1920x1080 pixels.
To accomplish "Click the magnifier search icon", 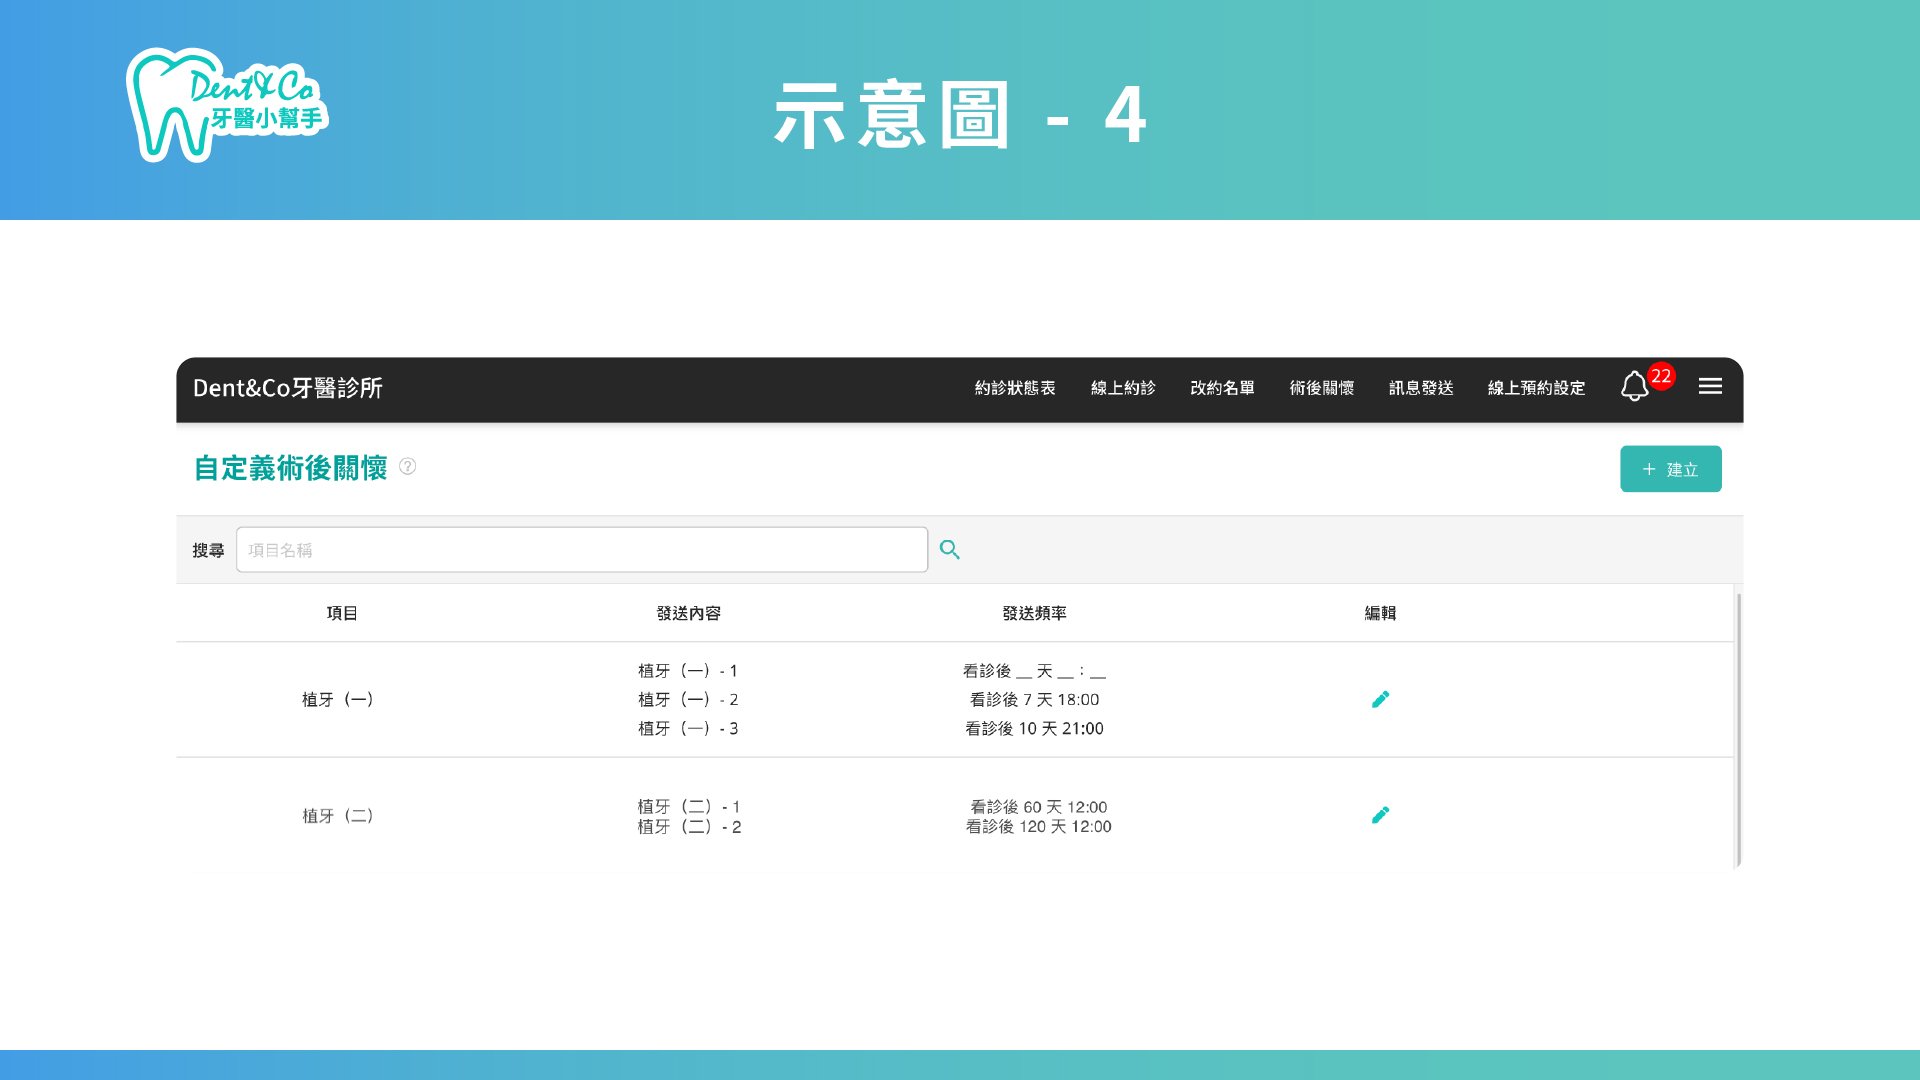I will pyautogui.click(x=950, y=550).
